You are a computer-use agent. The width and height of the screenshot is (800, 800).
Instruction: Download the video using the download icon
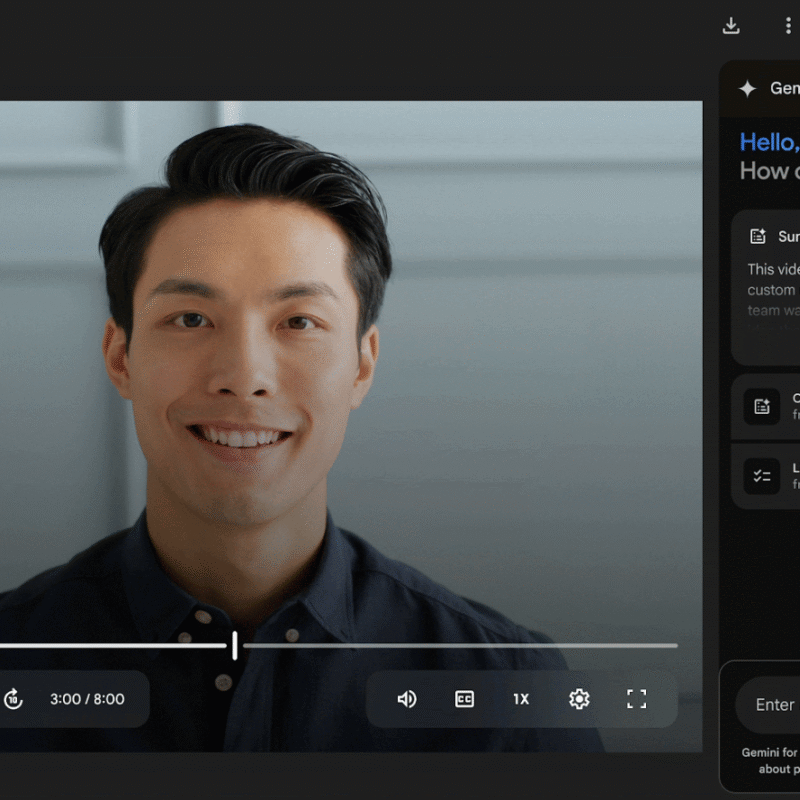pyautogui.click(x=731, y=26)
